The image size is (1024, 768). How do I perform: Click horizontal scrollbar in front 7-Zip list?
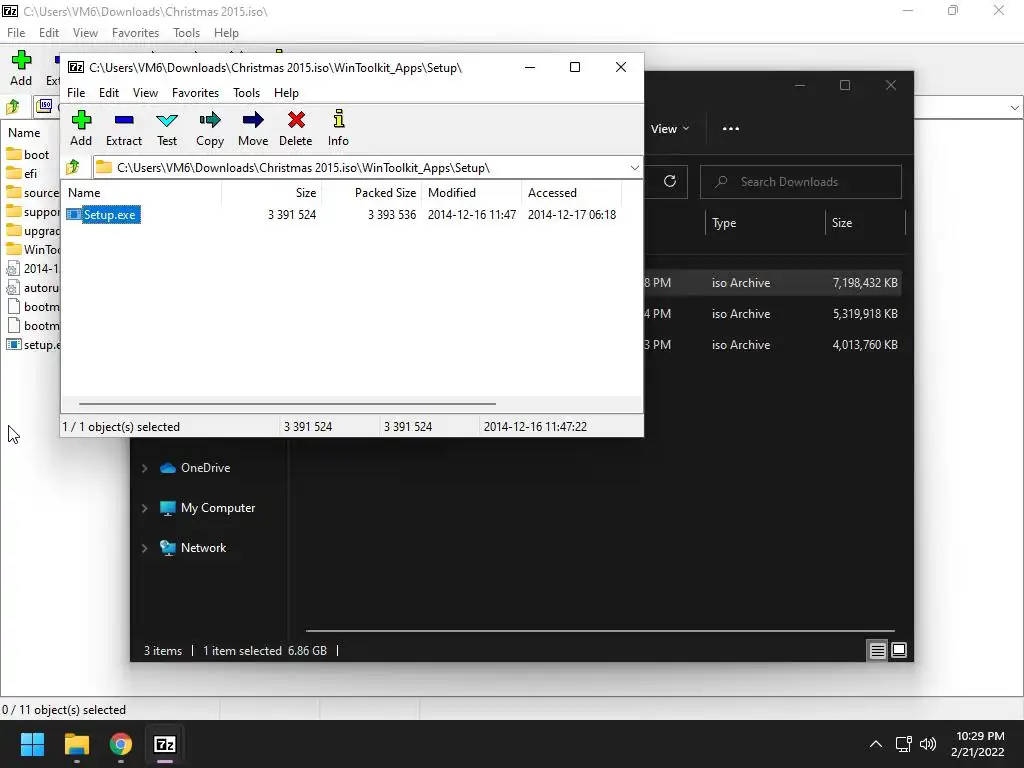coord(287,404)
